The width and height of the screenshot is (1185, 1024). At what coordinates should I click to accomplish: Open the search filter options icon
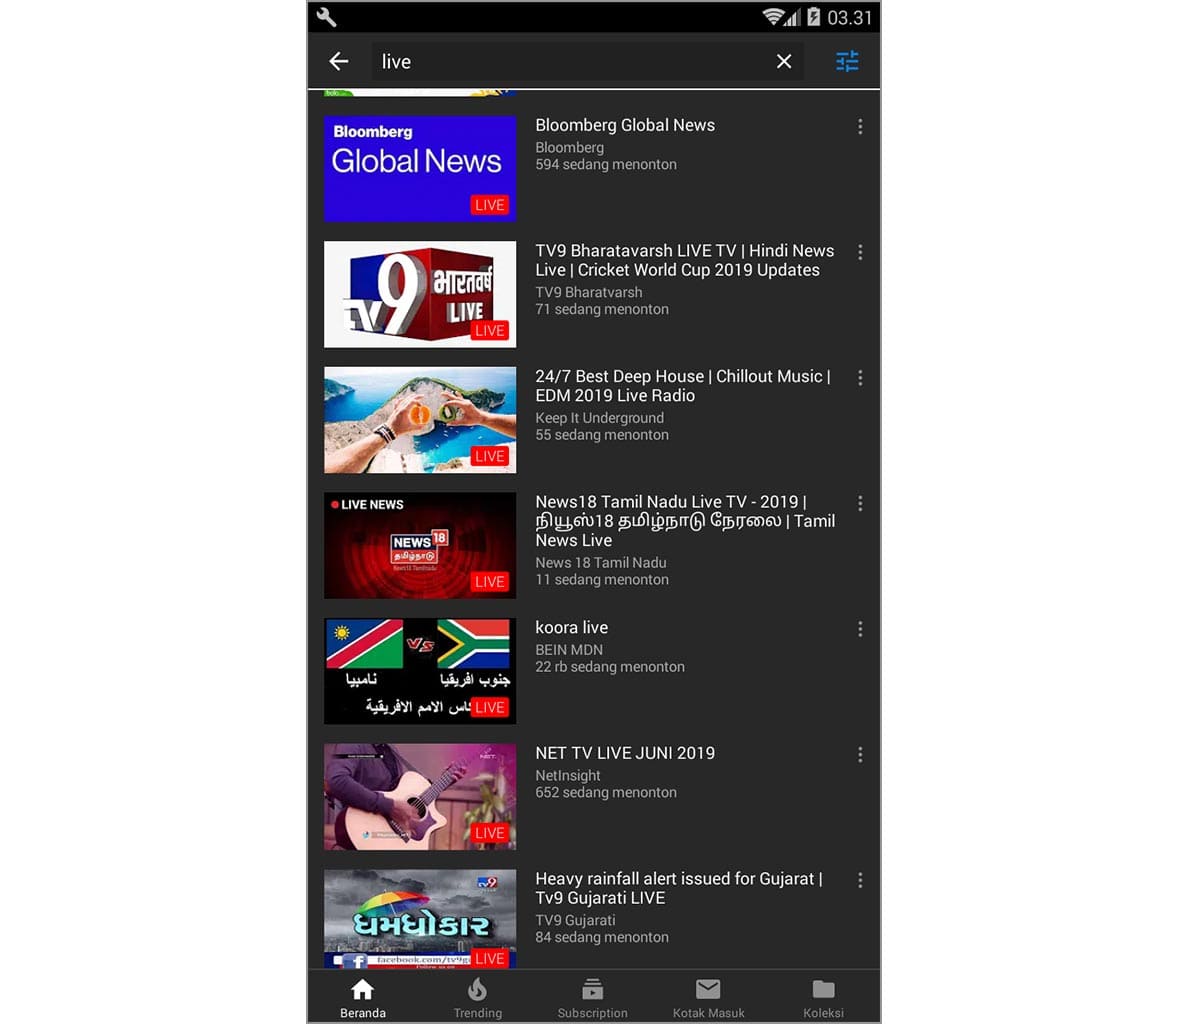(x=847, y=61)
